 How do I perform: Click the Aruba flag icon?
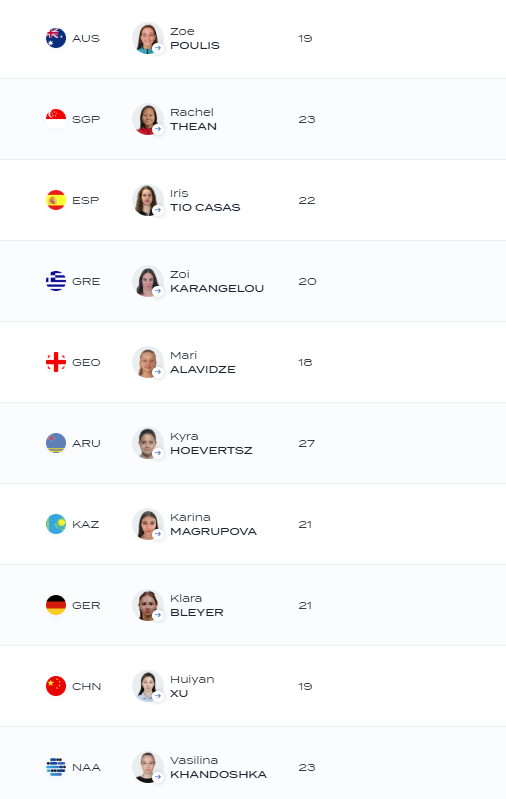56,443
